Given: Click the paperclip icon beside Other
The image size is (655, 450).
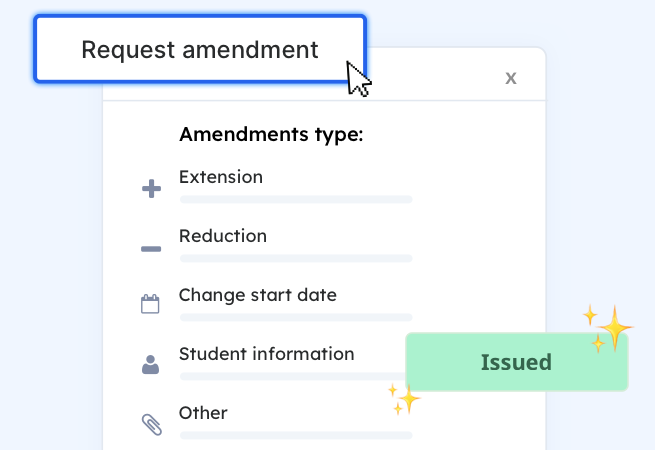Looking at the screenshot, I should 152,425.
